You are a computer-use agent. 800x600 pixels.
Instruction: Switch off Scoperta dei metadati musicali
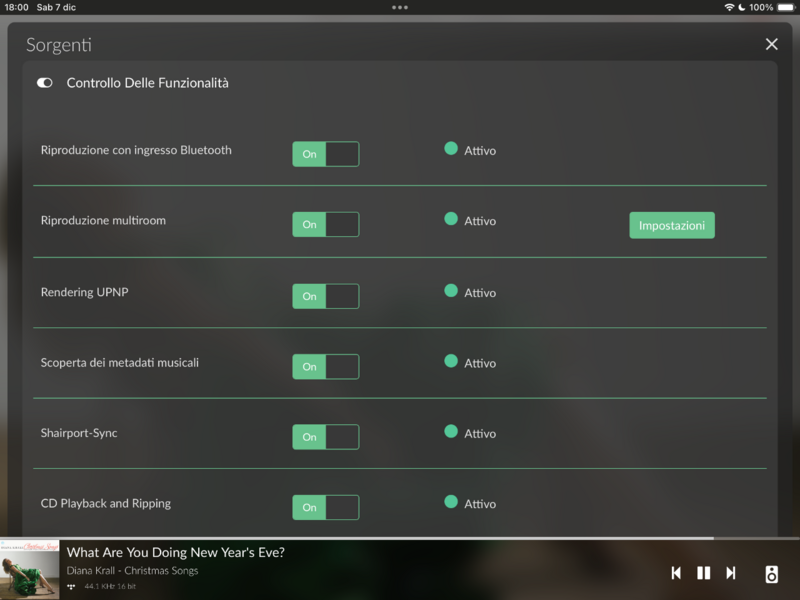[x=325, y=366]
